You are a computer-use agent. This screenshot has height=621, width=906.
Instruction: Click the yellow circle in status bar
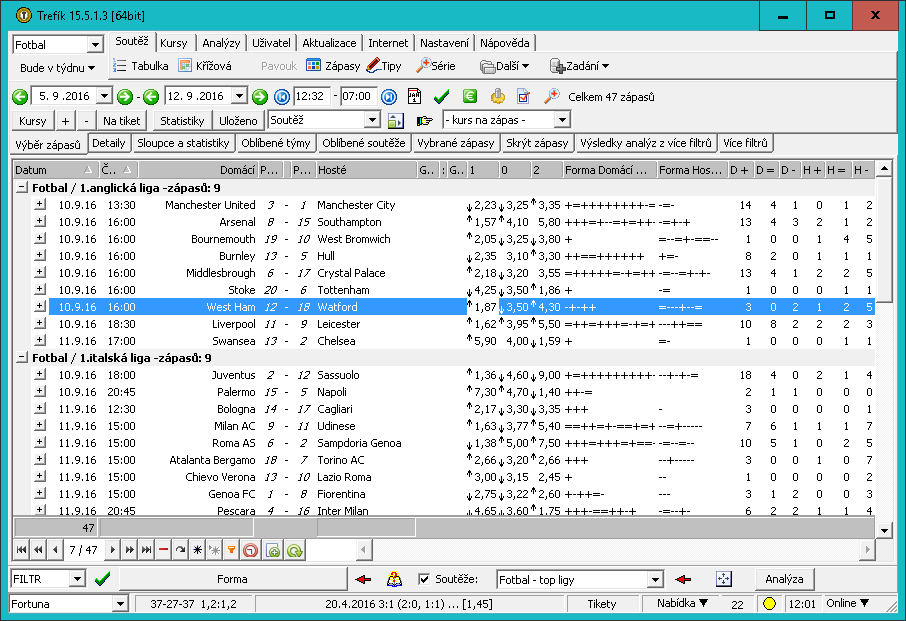[x=770, y=603]
